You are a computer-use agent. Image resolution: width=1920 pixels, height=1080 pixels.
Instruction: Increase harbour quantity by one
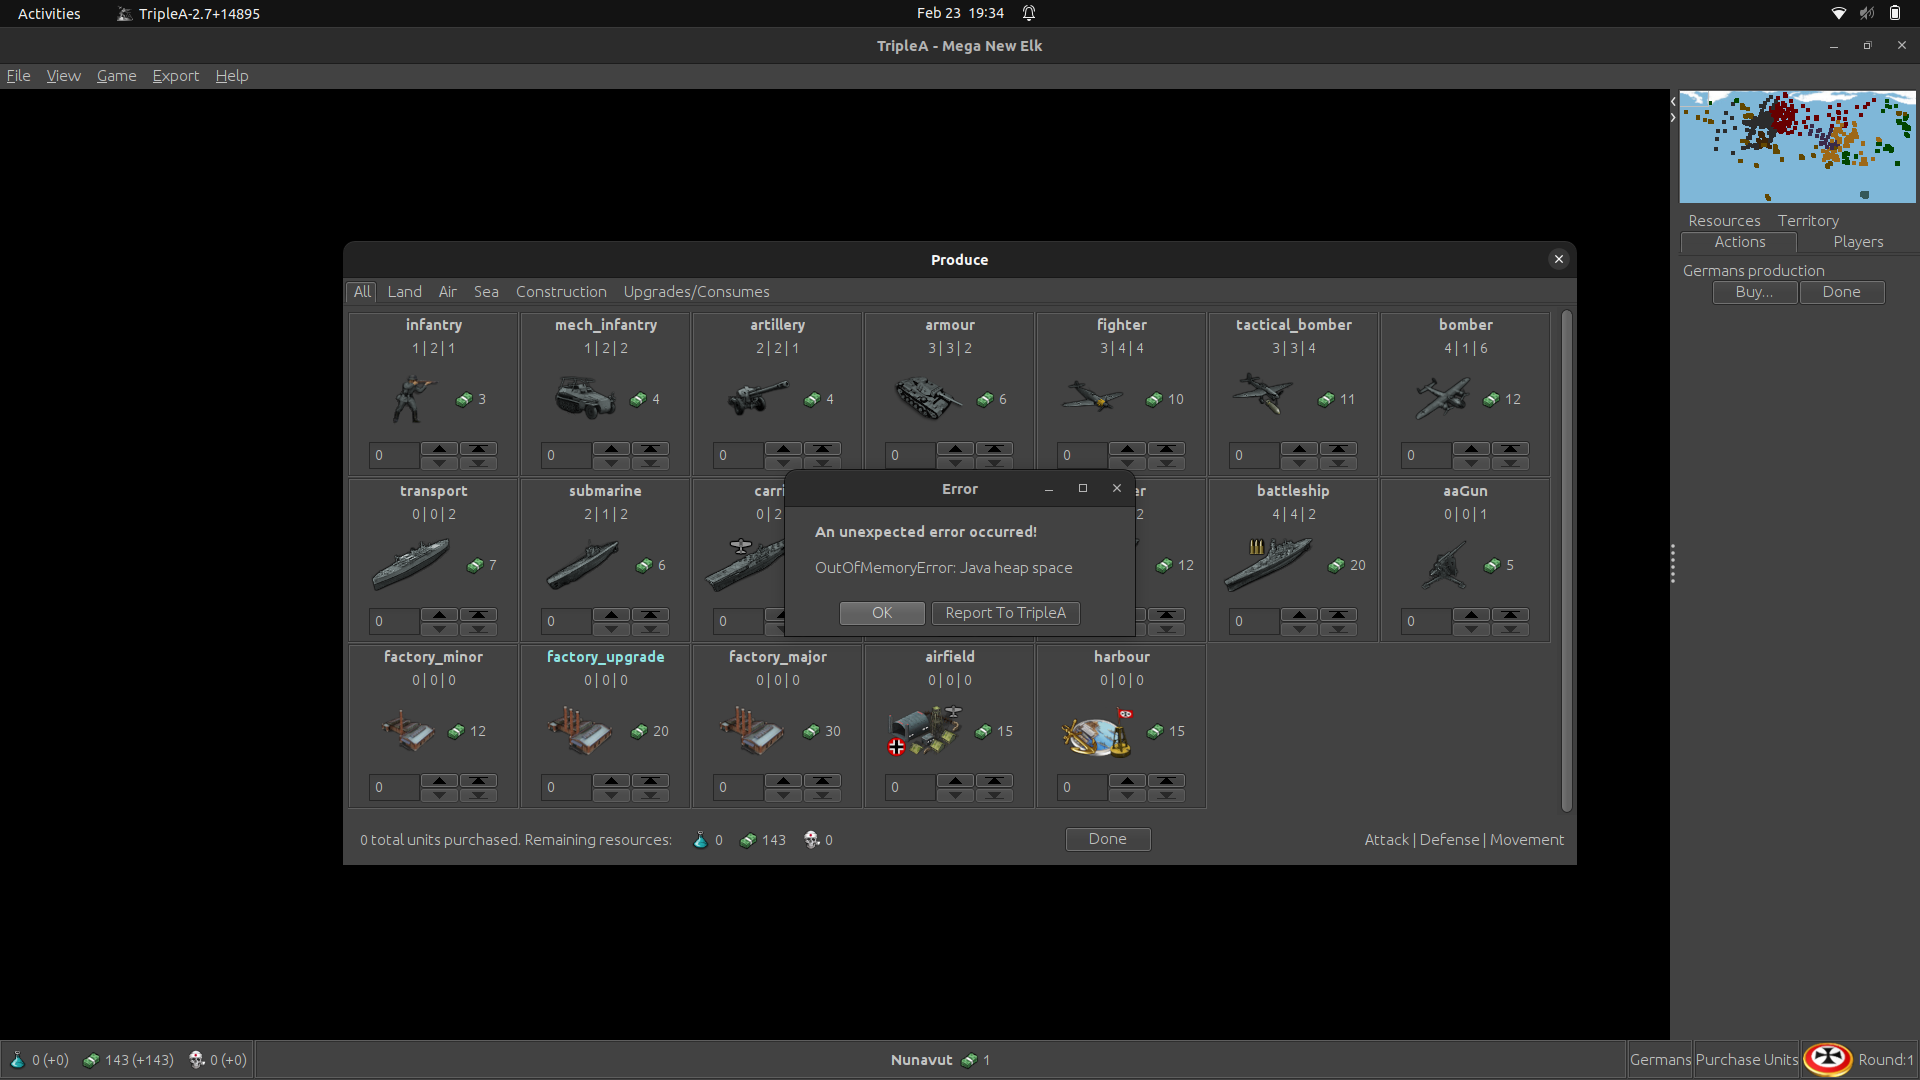(1127, 781)
